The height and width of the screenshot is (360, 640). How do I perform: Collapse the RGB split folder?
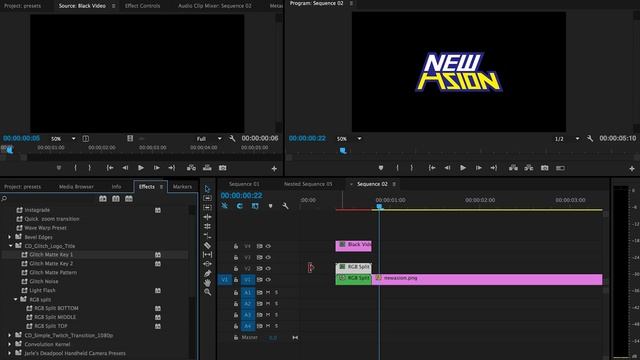16,299
